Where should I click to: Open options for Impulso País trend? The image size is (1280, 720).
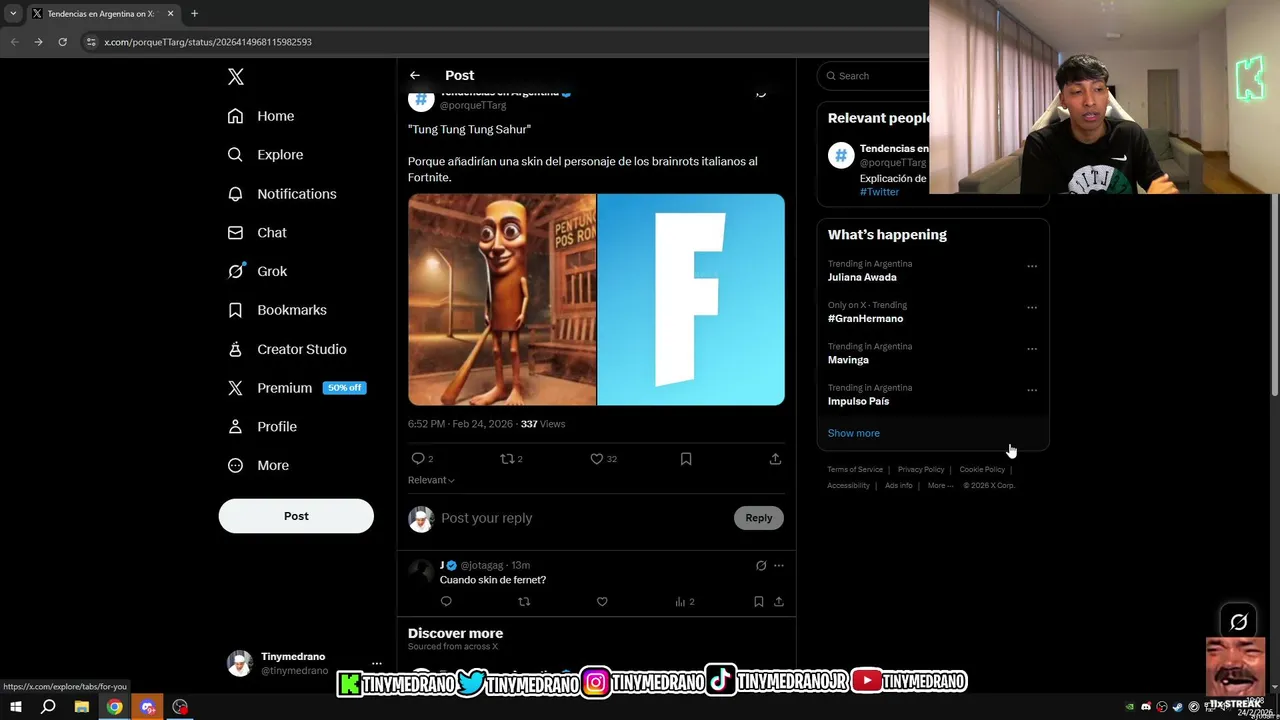pos(1032,390)
